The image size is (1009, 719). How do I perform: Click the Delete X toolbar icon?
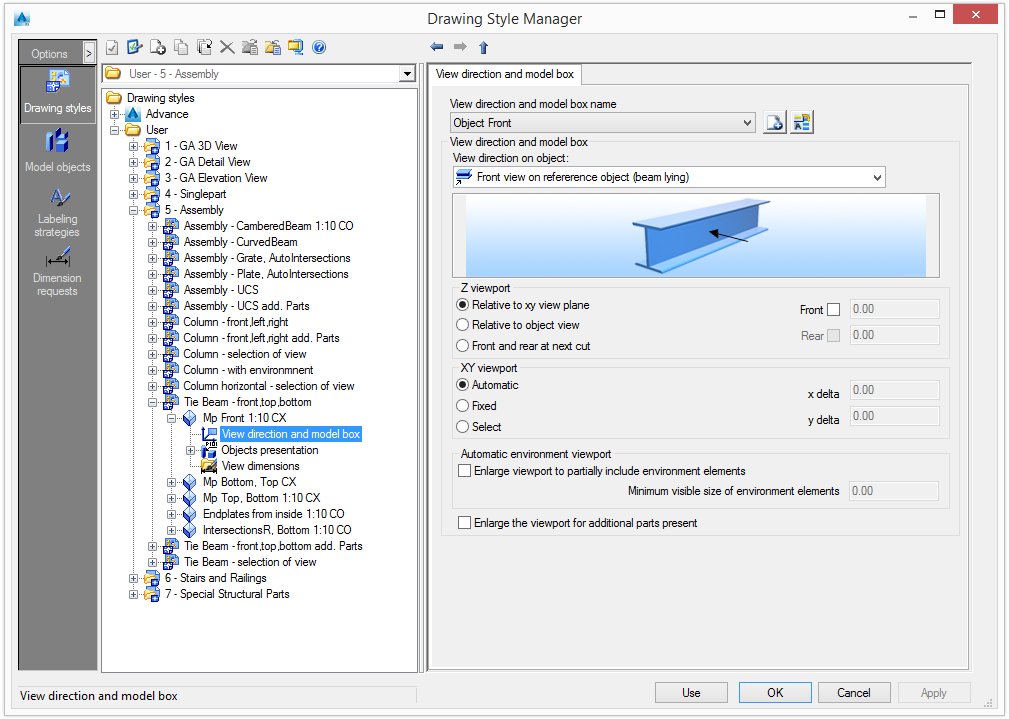[x=227, y=47]
